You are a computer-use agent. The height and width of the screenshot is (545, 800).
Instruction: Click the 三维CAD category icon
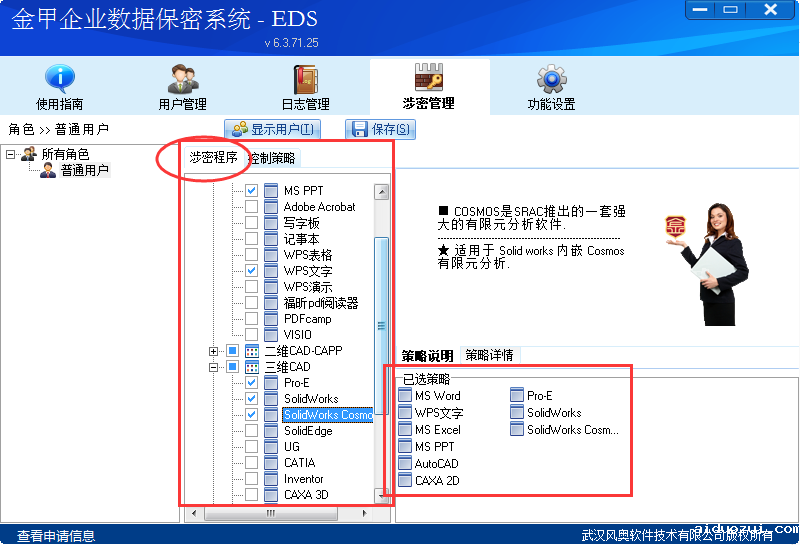252,366
